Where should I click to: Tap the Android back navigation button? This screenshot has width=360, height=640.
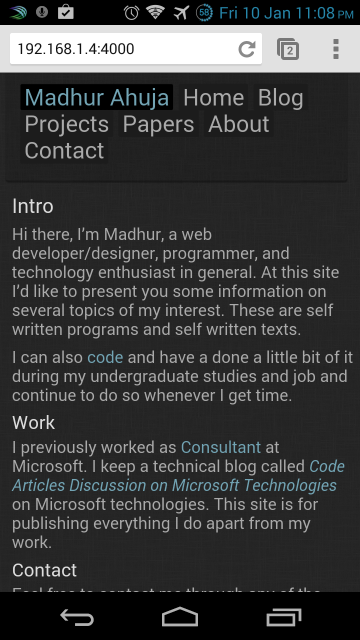point(77,617)
